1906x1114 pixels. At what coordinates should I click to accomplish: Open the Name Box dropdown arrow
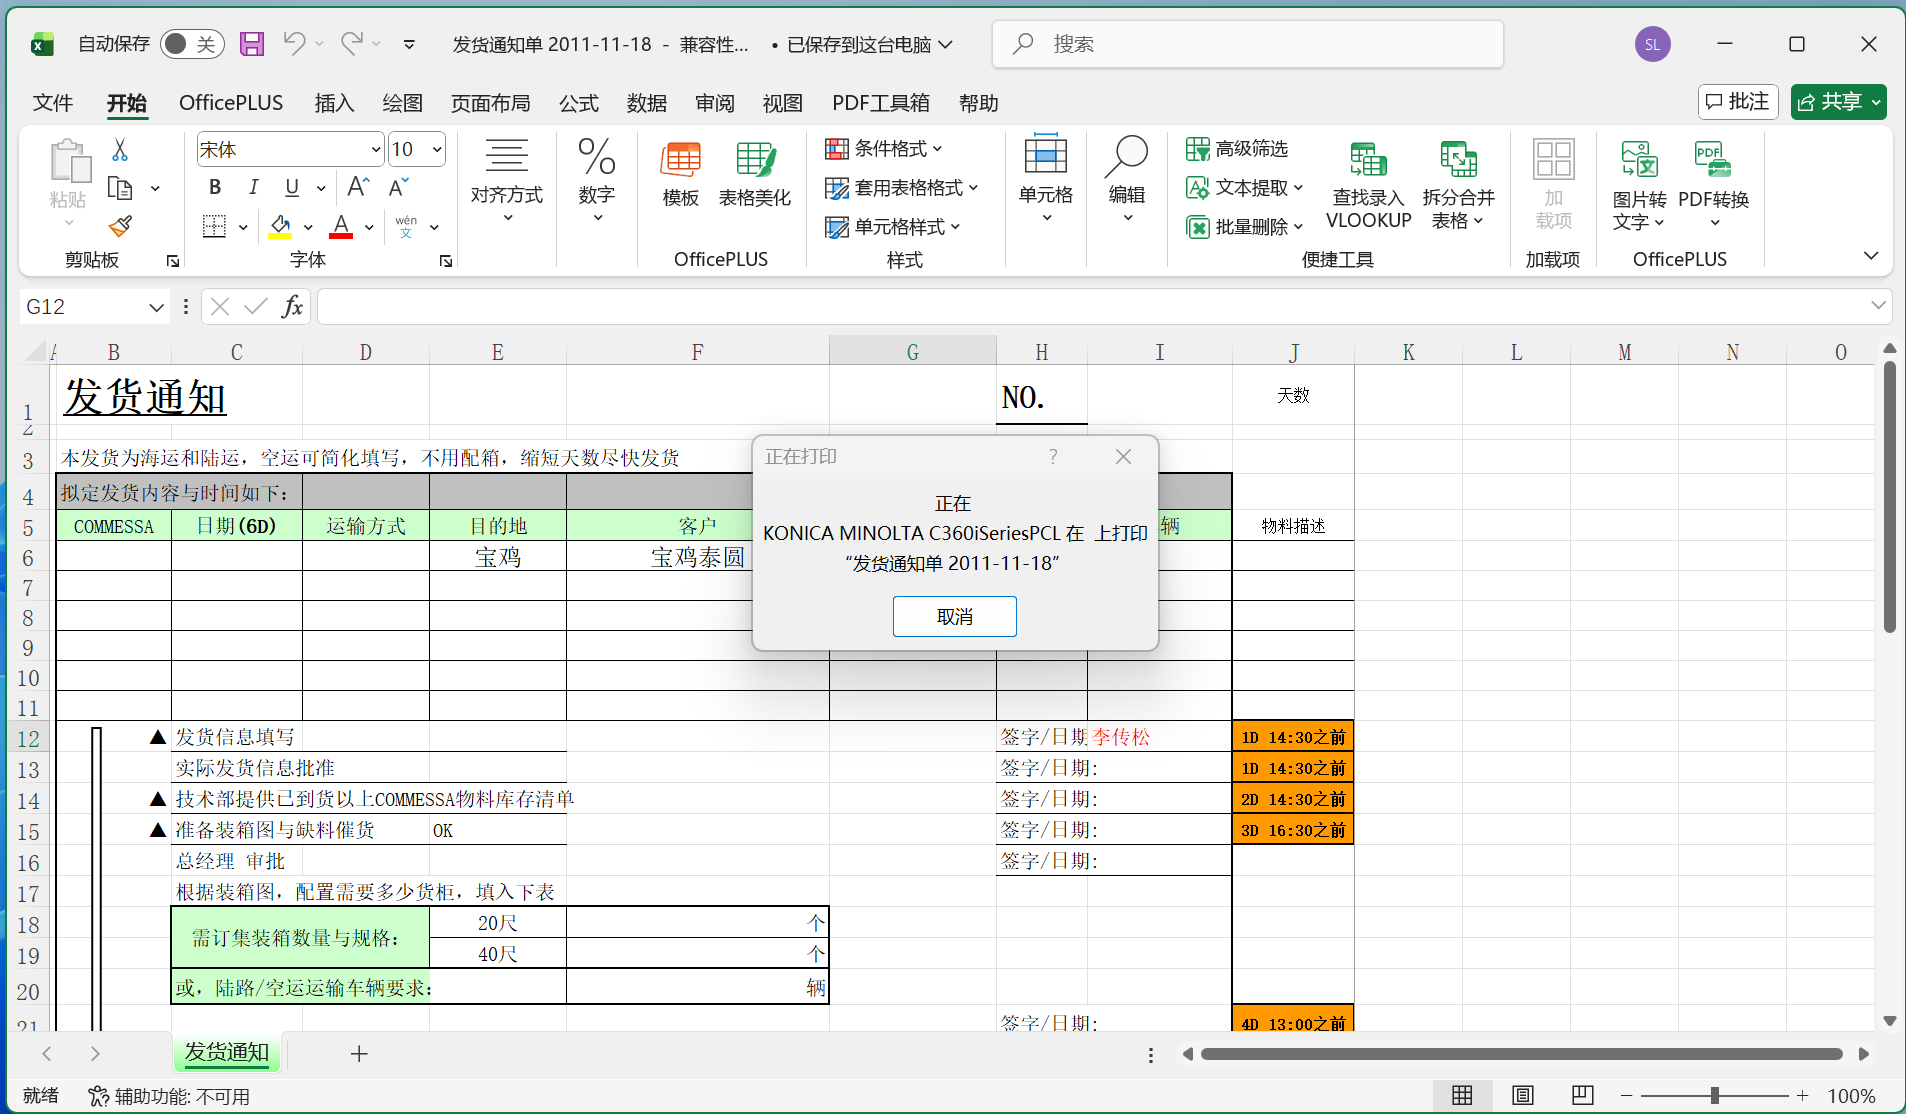[x=156, y=307]
